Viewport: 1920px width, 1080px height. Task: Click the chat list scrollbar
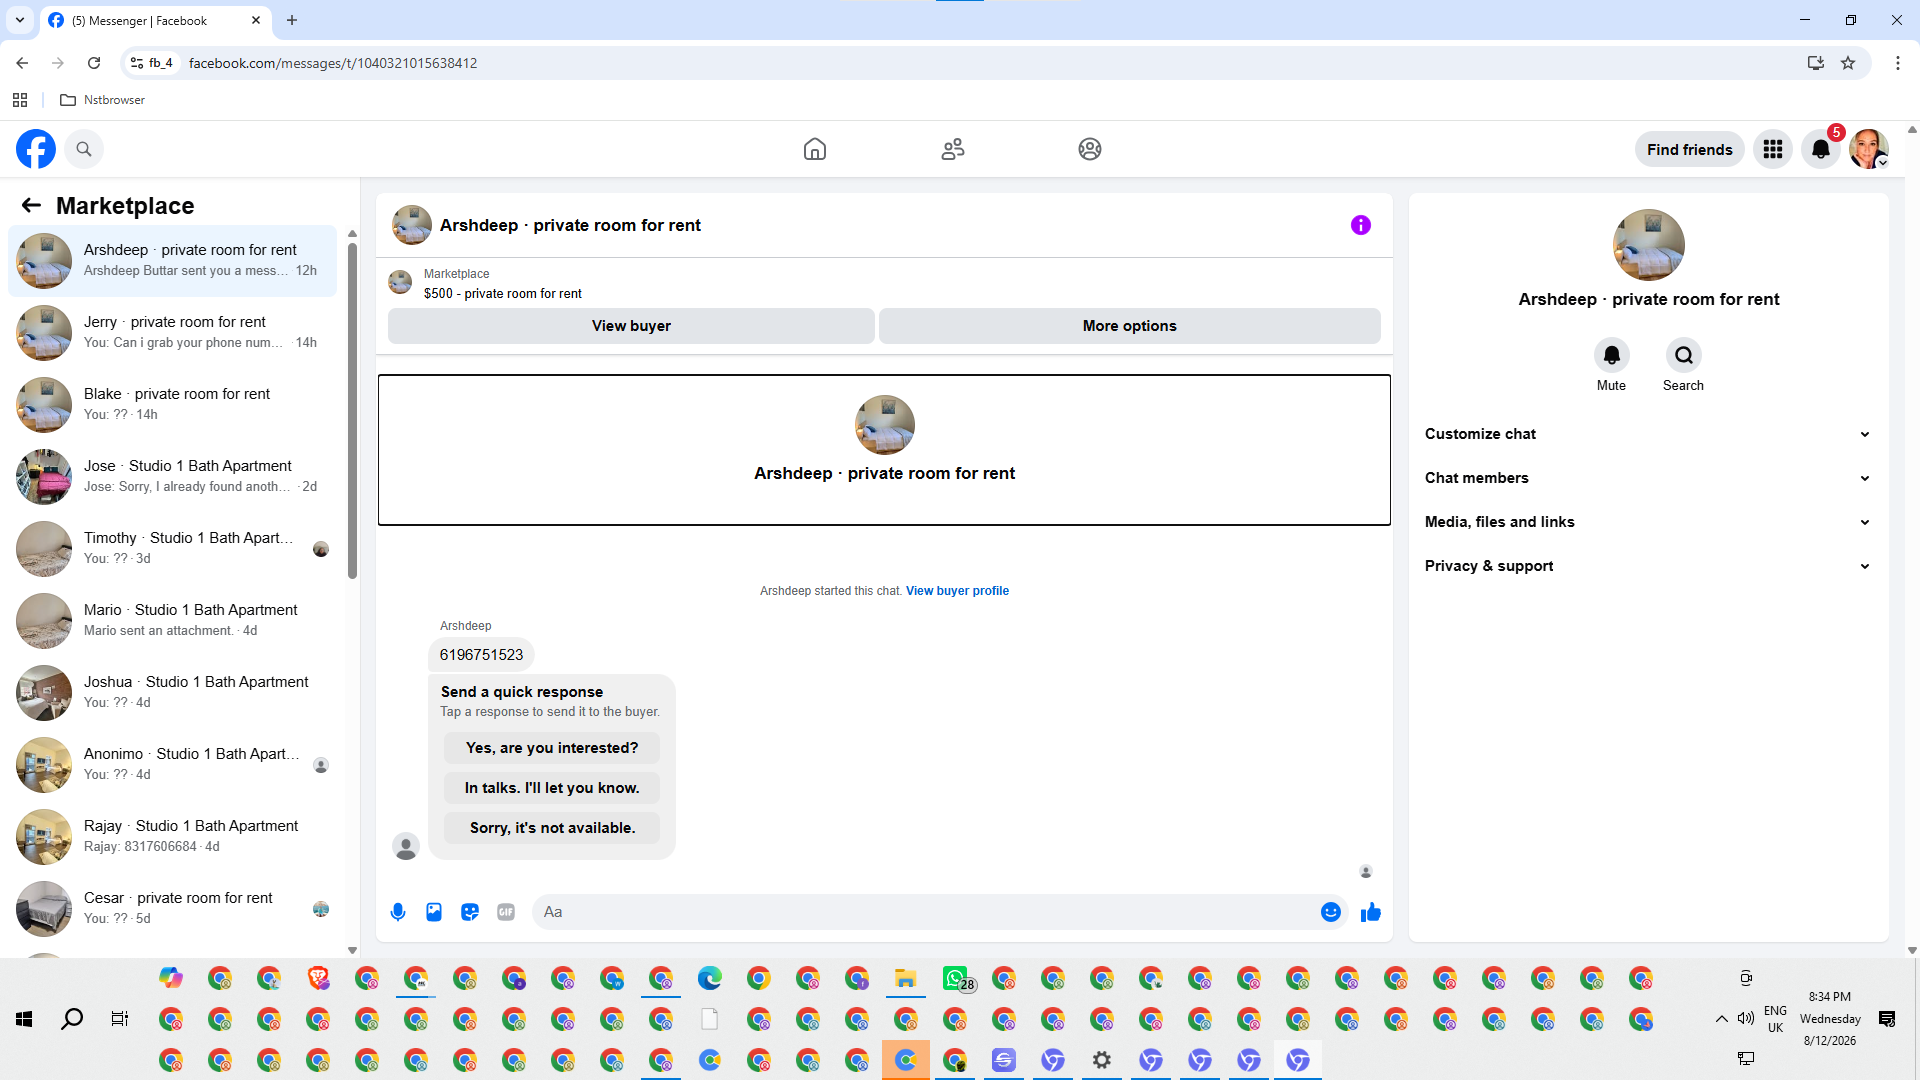(x=352, y=410)
